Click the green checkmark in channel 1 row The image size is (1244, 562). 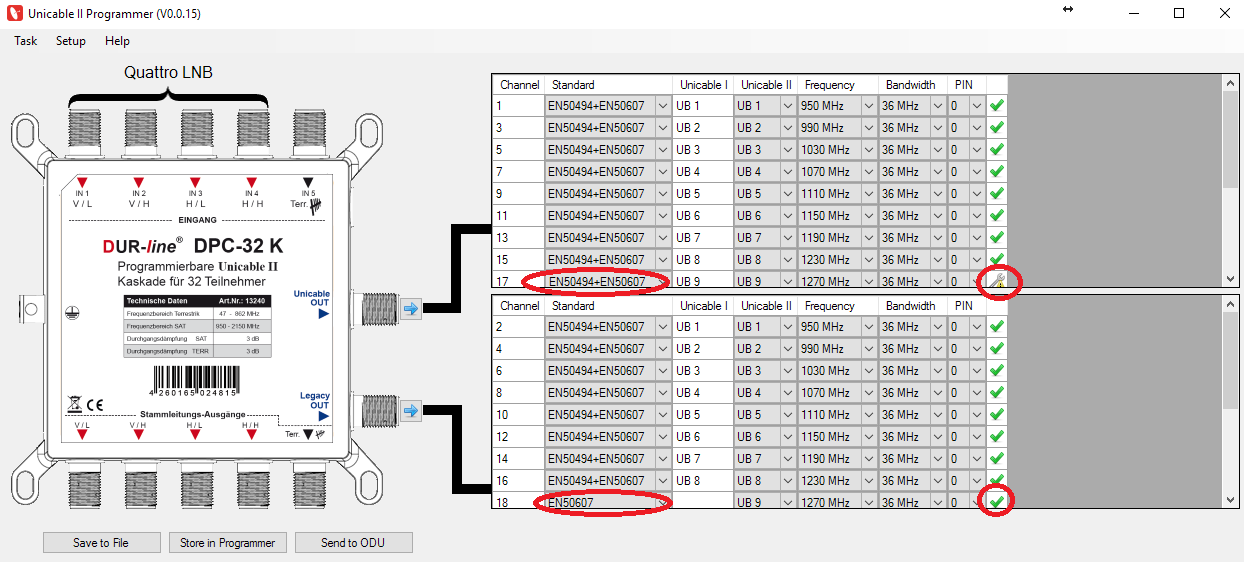(x=997, y=106)
